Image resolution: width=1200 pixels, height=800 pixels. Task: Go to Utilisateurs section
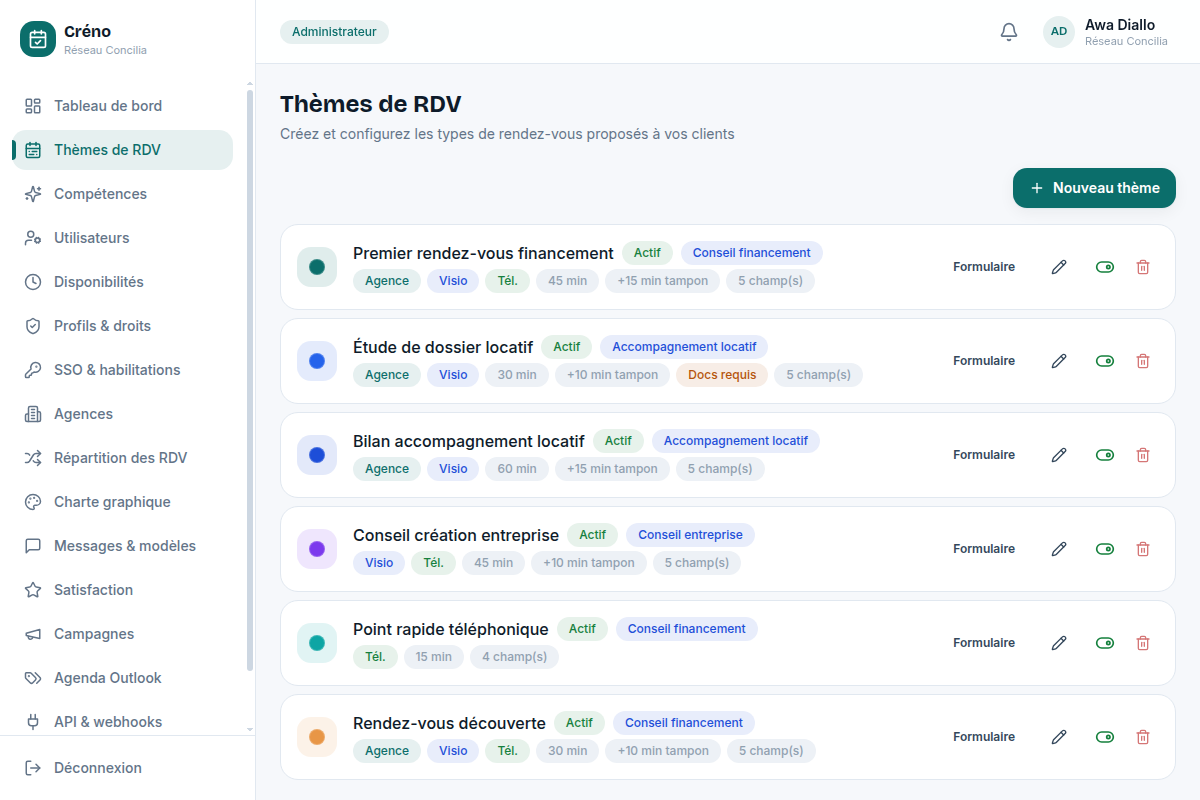[122, 238]
